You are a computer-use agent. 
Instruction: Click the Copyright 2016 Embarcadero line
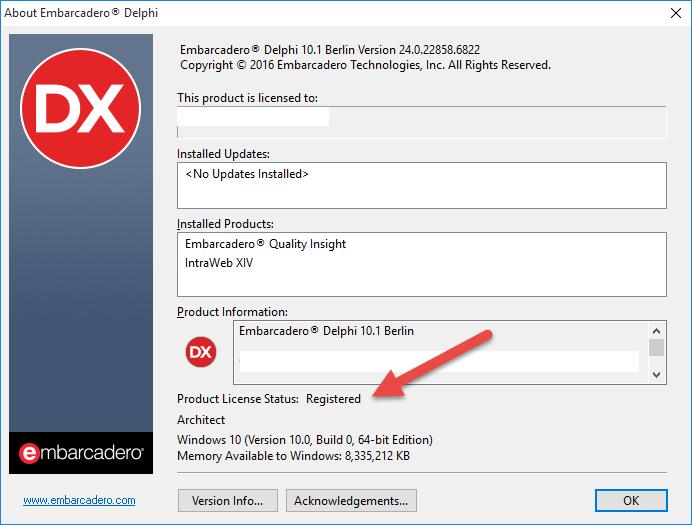(x=365, y=65)
